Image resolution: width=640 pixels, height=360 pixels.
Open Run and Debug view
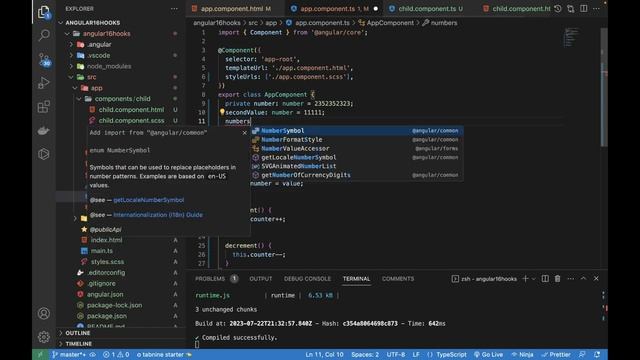[x=44, y=83]
